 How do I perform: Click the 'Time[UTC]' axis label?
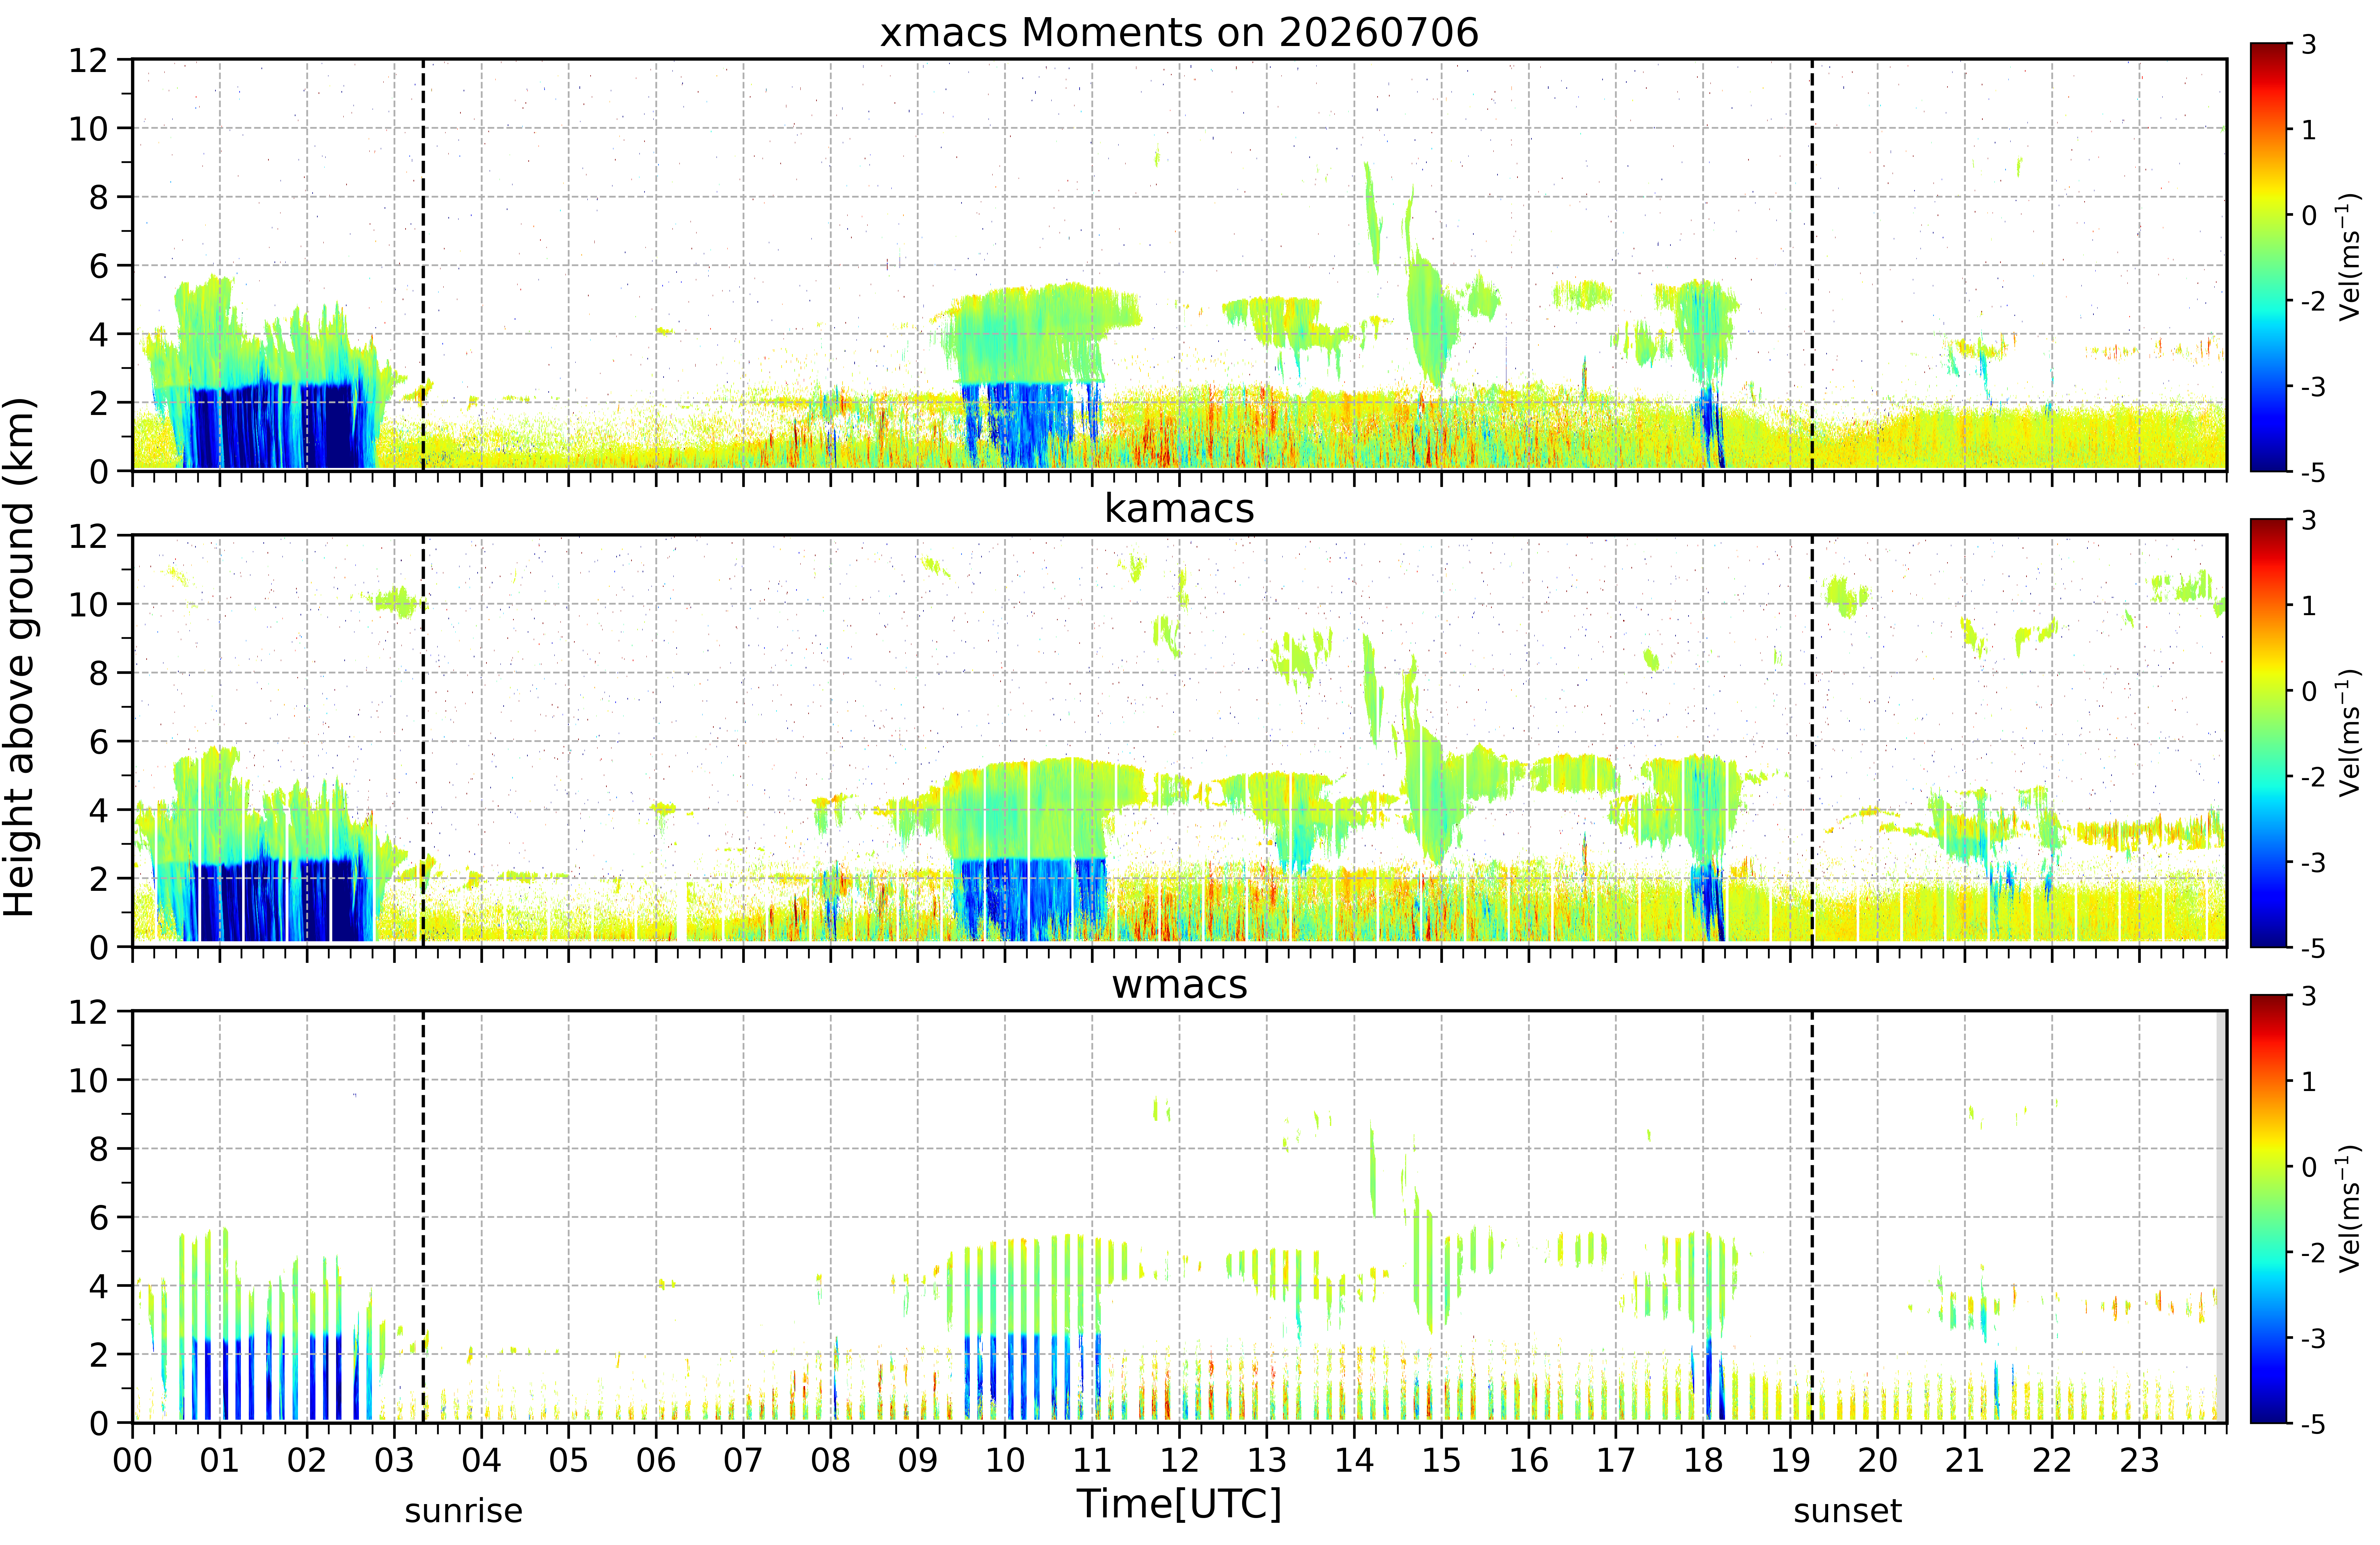point(1179,1504)
